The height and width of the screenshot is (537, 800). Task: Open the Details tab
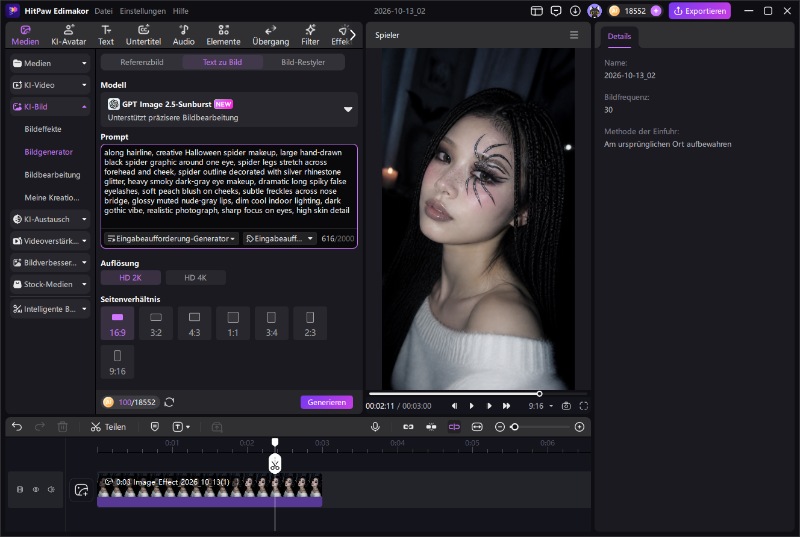click(x=619, y=36)
